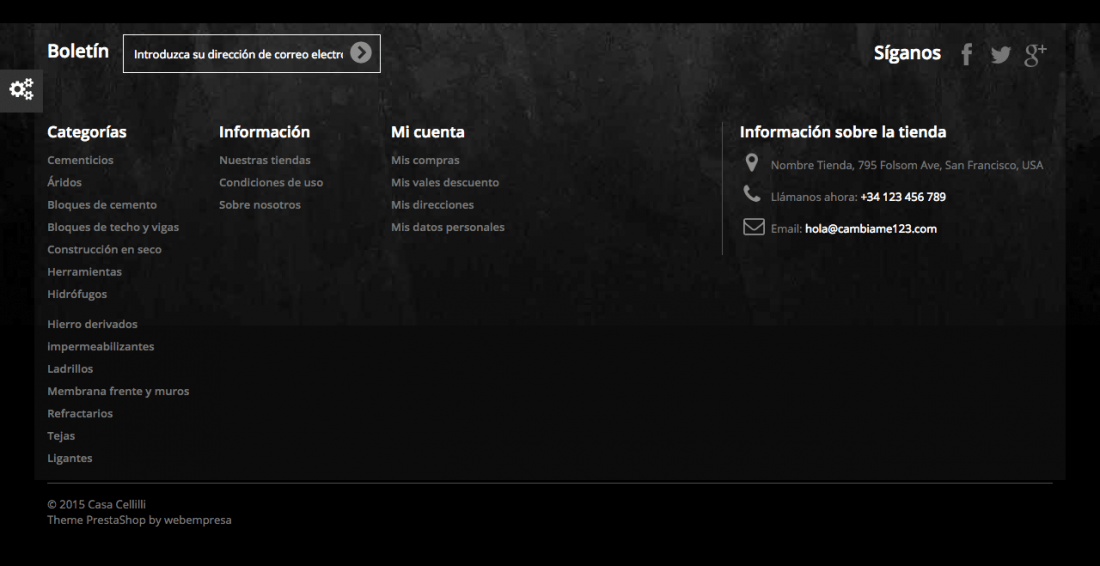Click the Información footer heading
The height and width of the screenshot is (566, 1100).
click(x=264, y=132)
